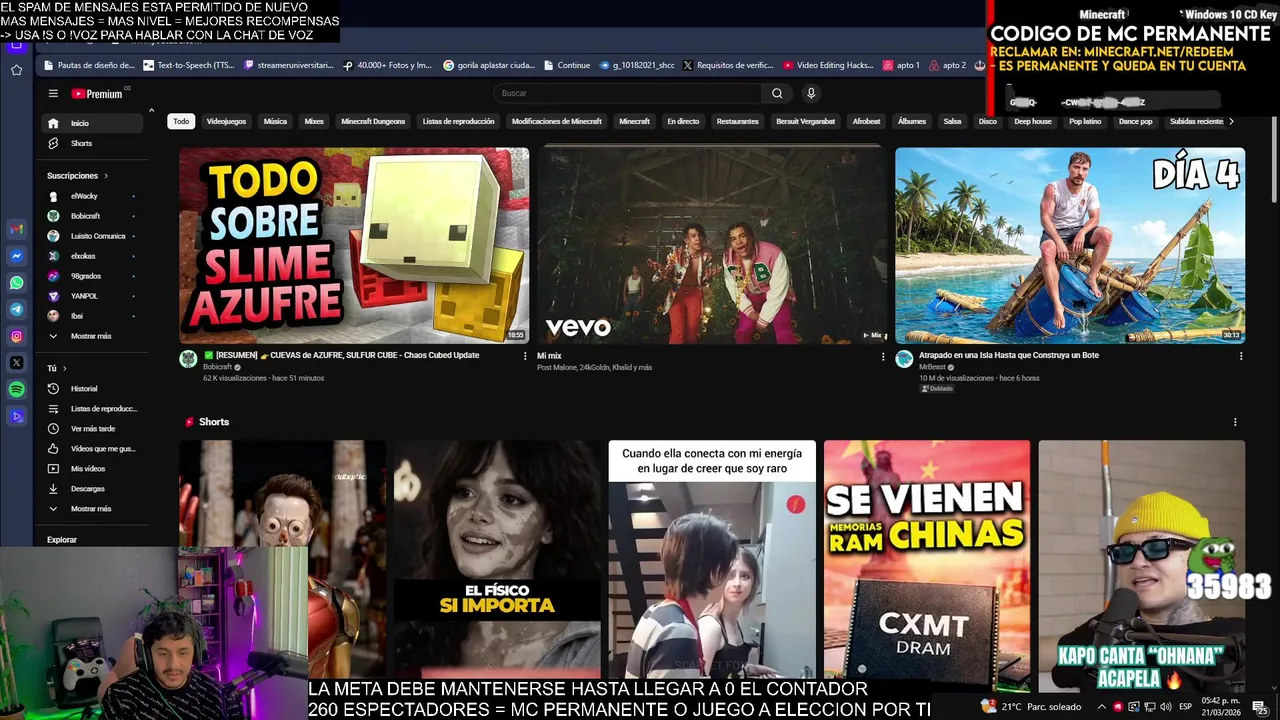Expand the Tú section header
The height and width of the screenshot is (720, 1280).
[57, 368]
